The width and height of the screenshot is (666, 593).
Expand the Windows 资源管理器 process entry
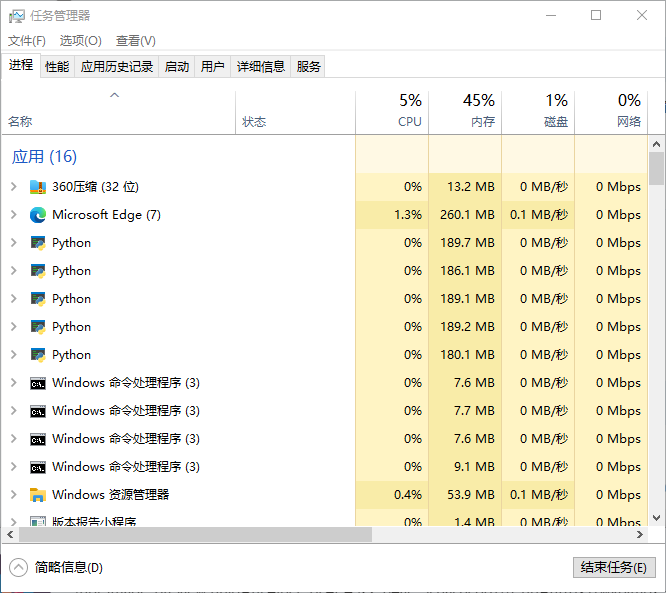(13, 495)
